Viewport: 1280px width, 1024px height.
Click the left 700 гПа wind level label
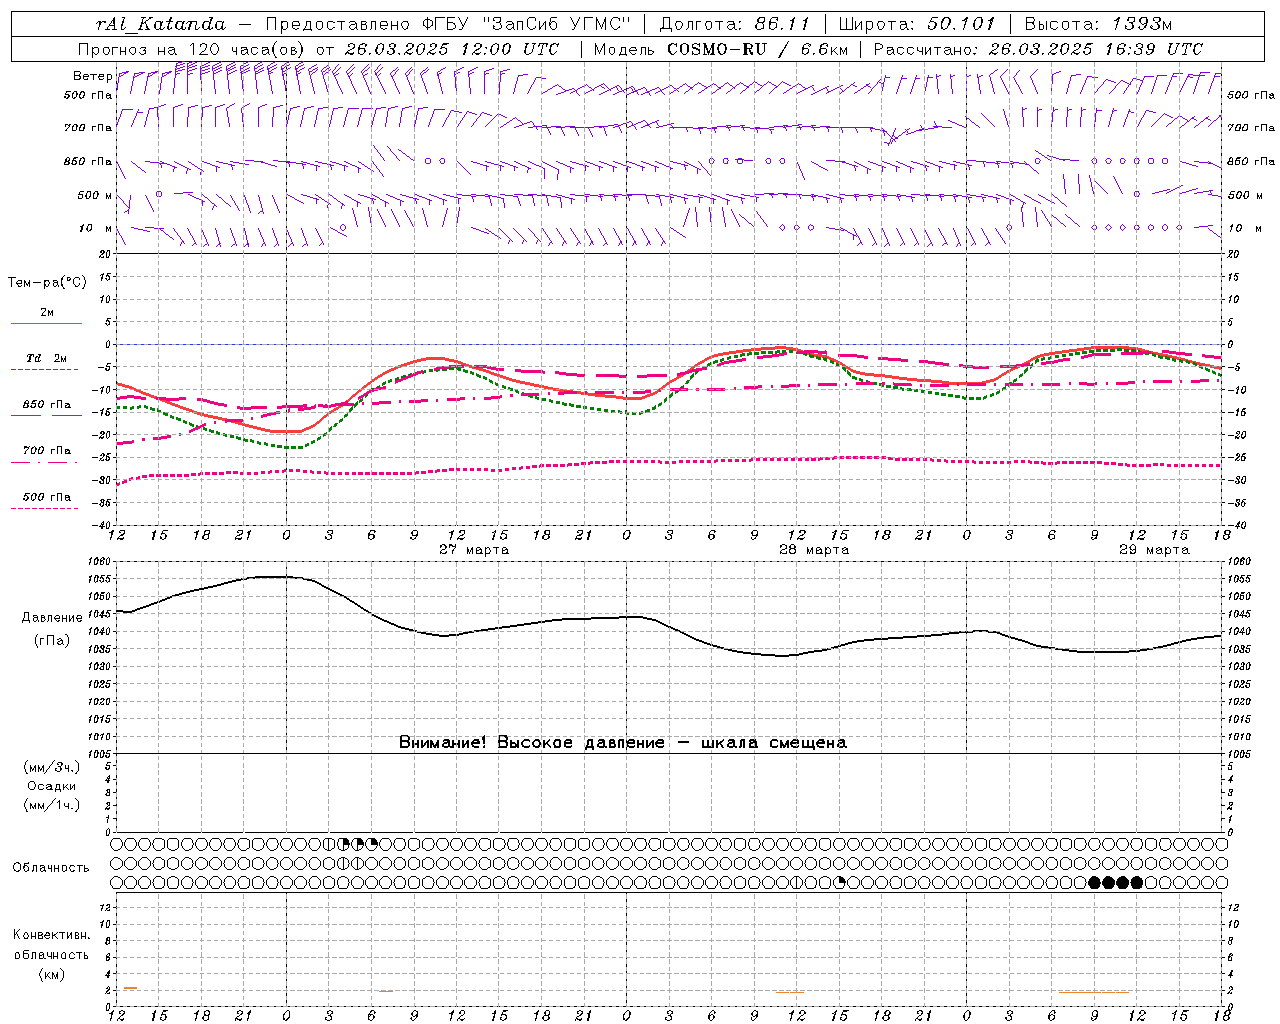coord(88,128)
